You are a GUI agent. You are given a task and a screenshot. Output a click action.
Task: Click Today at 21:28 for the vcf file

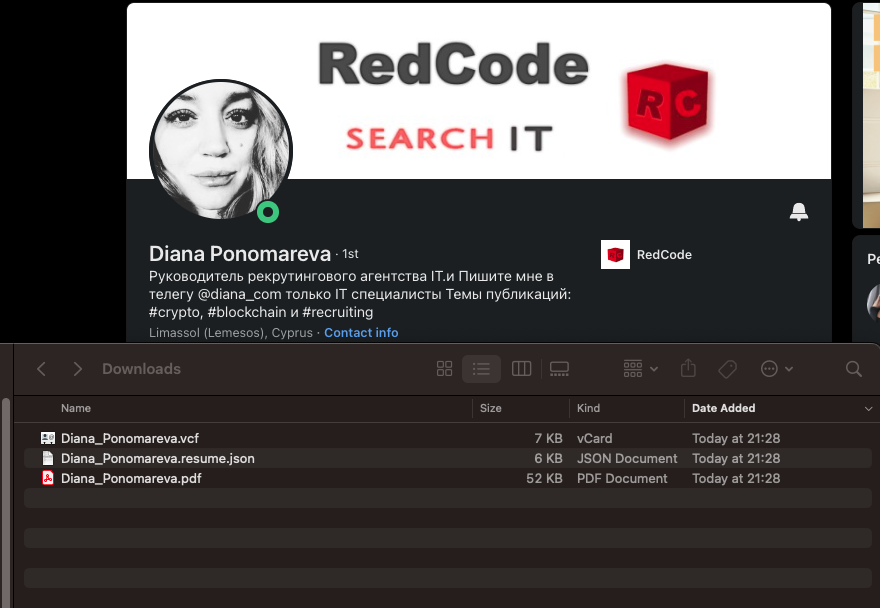click(x=736, y=438)
